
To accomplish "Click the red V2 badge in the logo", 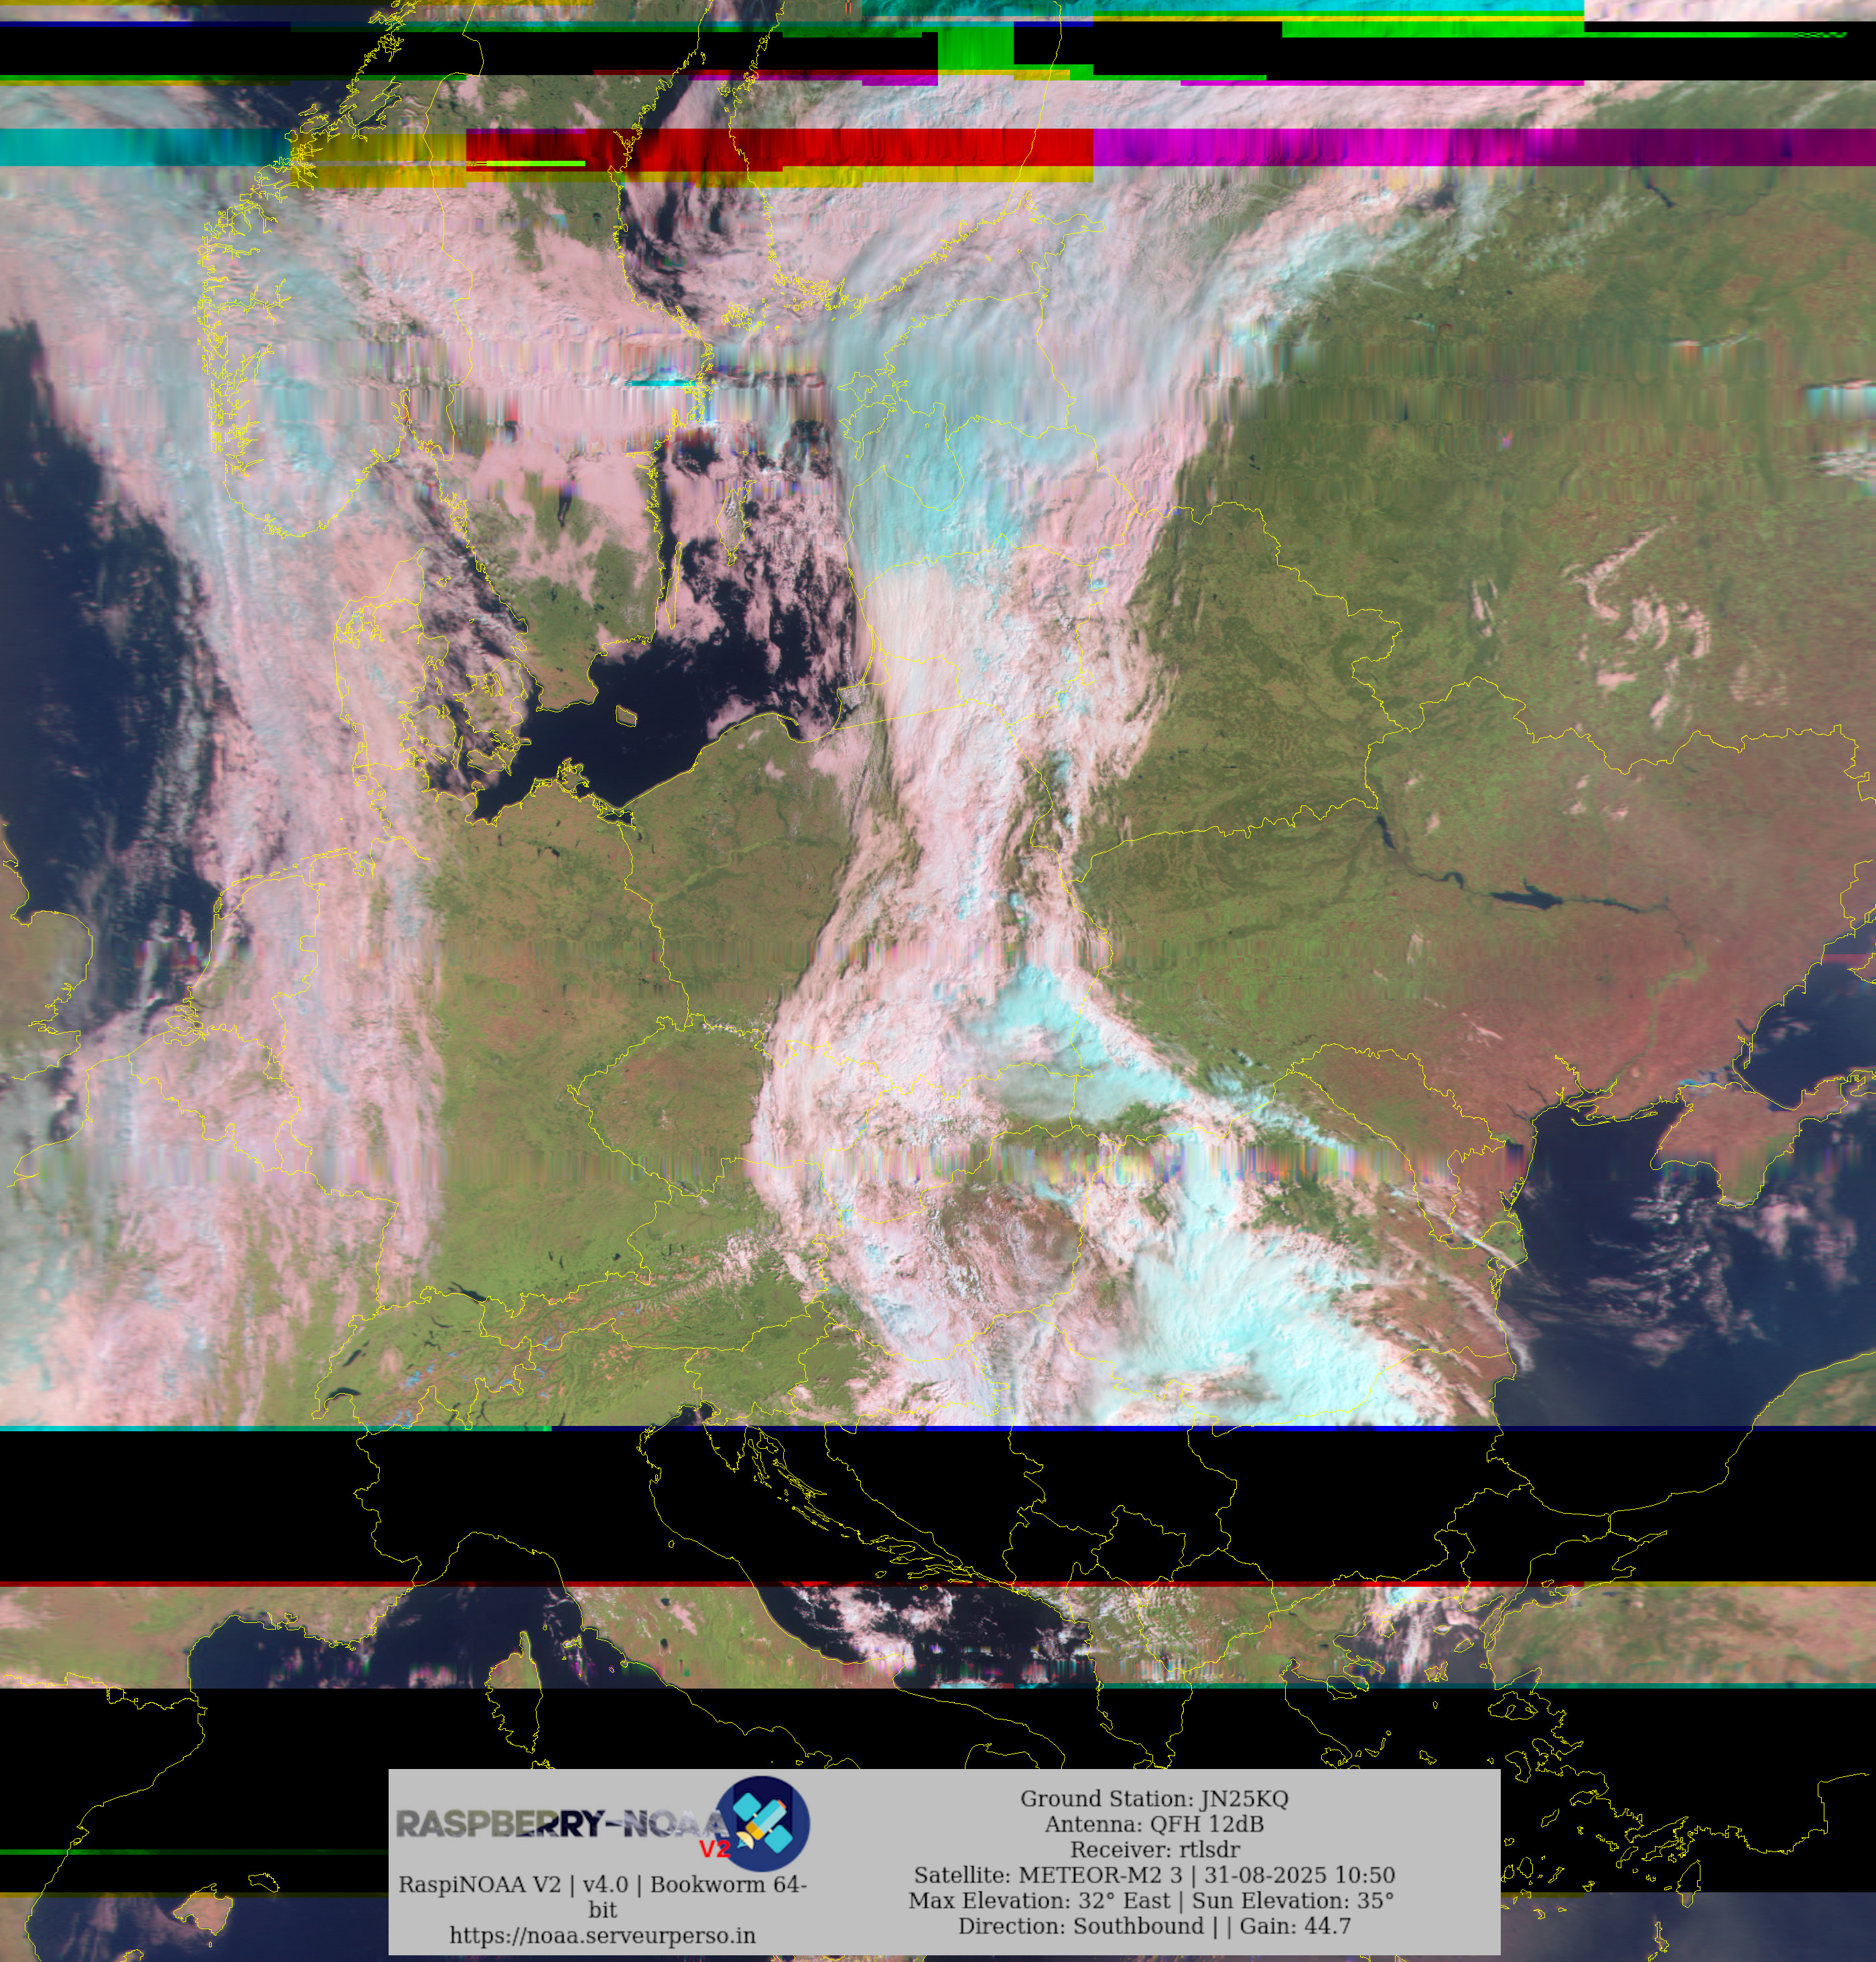I will coord(715,1849).
